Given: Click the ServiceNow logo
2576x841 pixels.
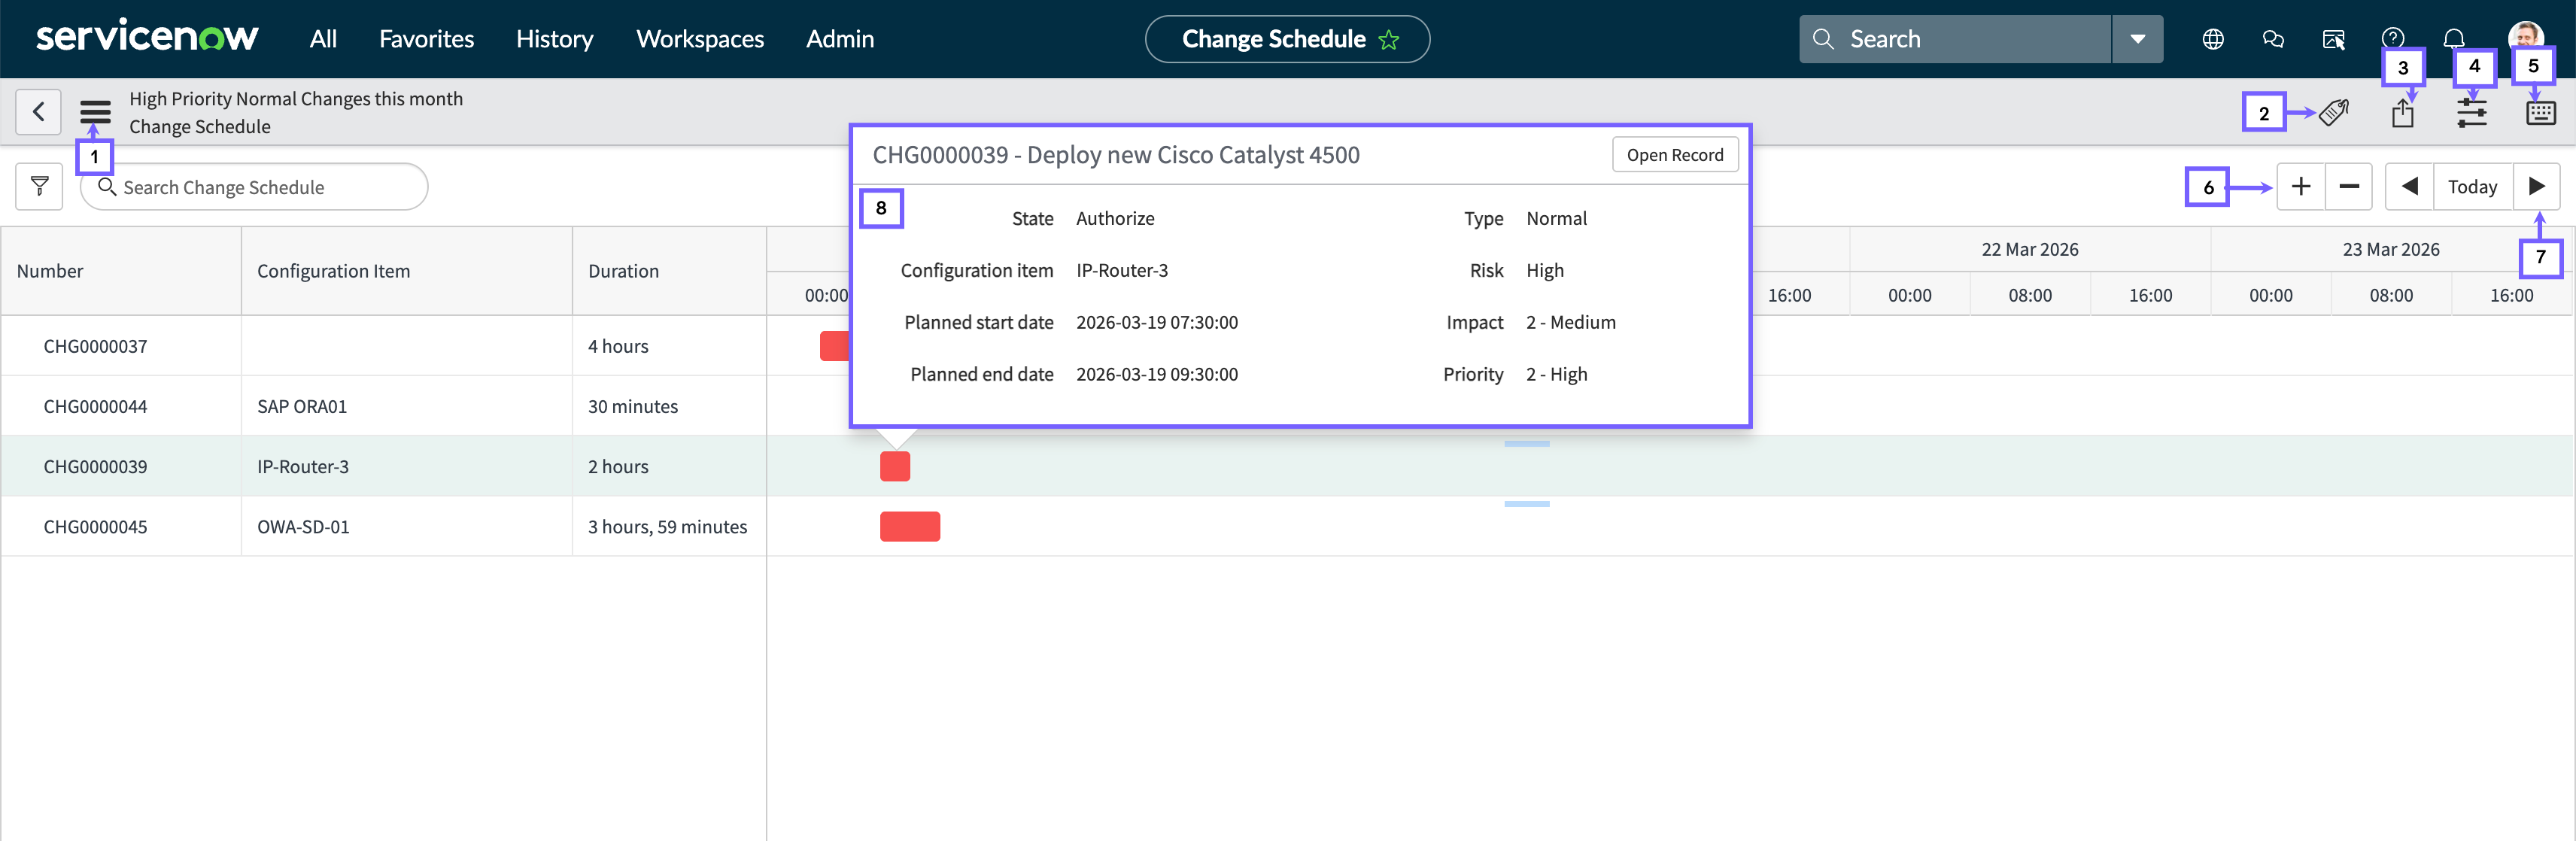Looking at the screenshot, I should (x=147, y=38).
